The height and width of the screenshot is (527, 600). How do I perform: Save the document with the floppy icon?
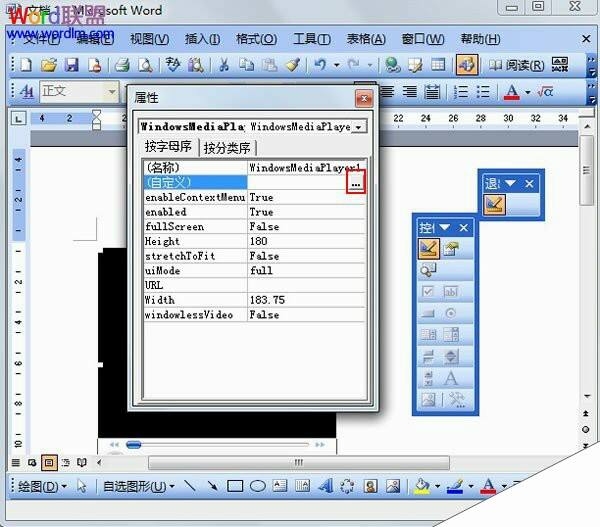click(72, 65)
